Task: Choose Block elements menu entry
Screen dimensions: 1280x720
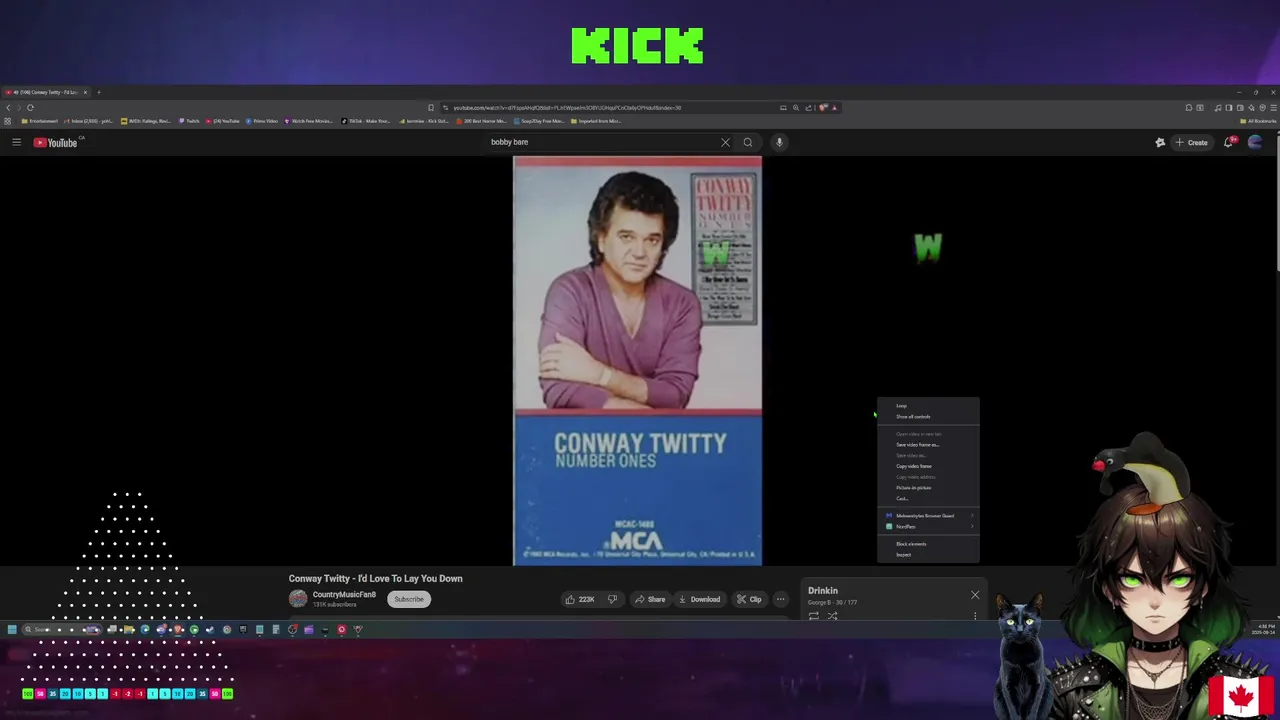Action: point(928,544)
